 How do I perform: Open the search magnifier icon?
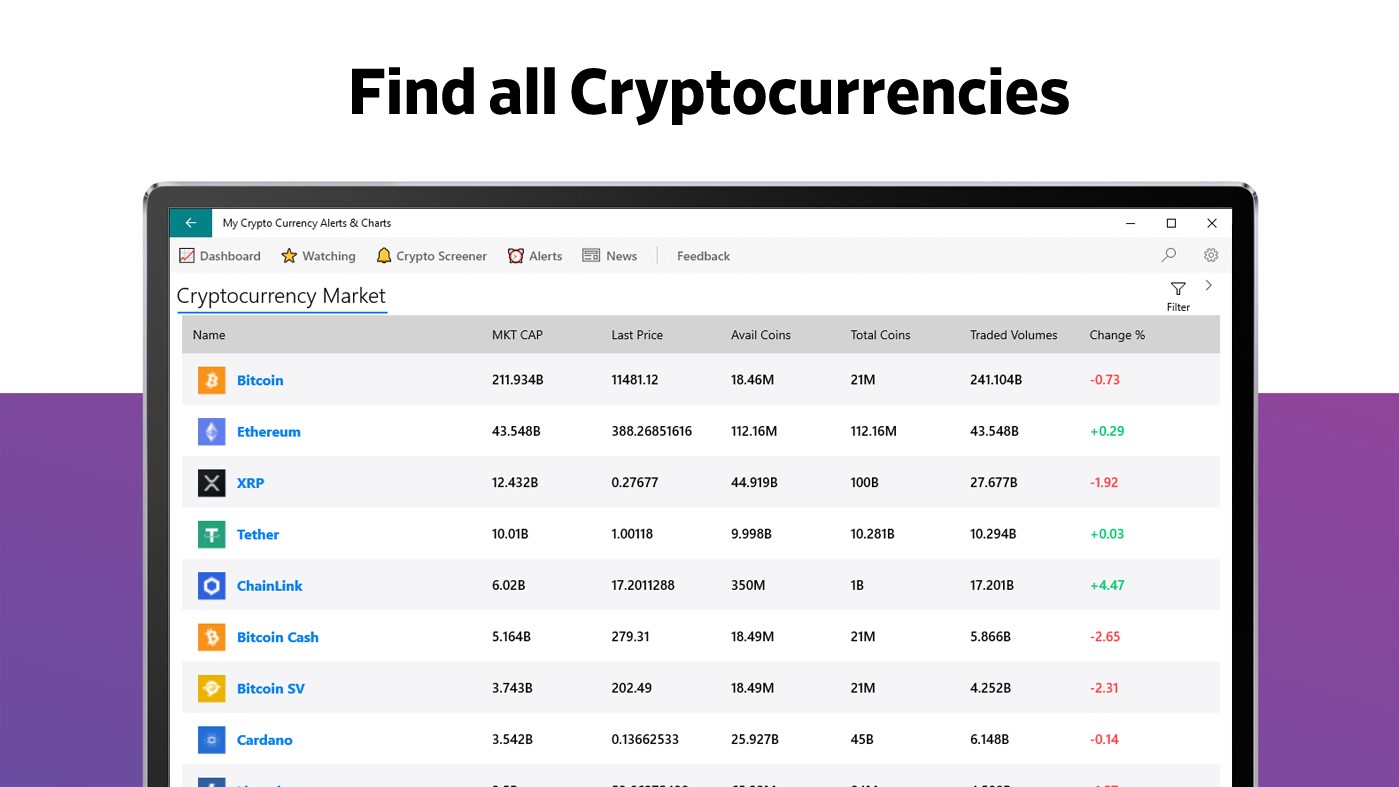pyautogui.click(x=1168, y=255)
